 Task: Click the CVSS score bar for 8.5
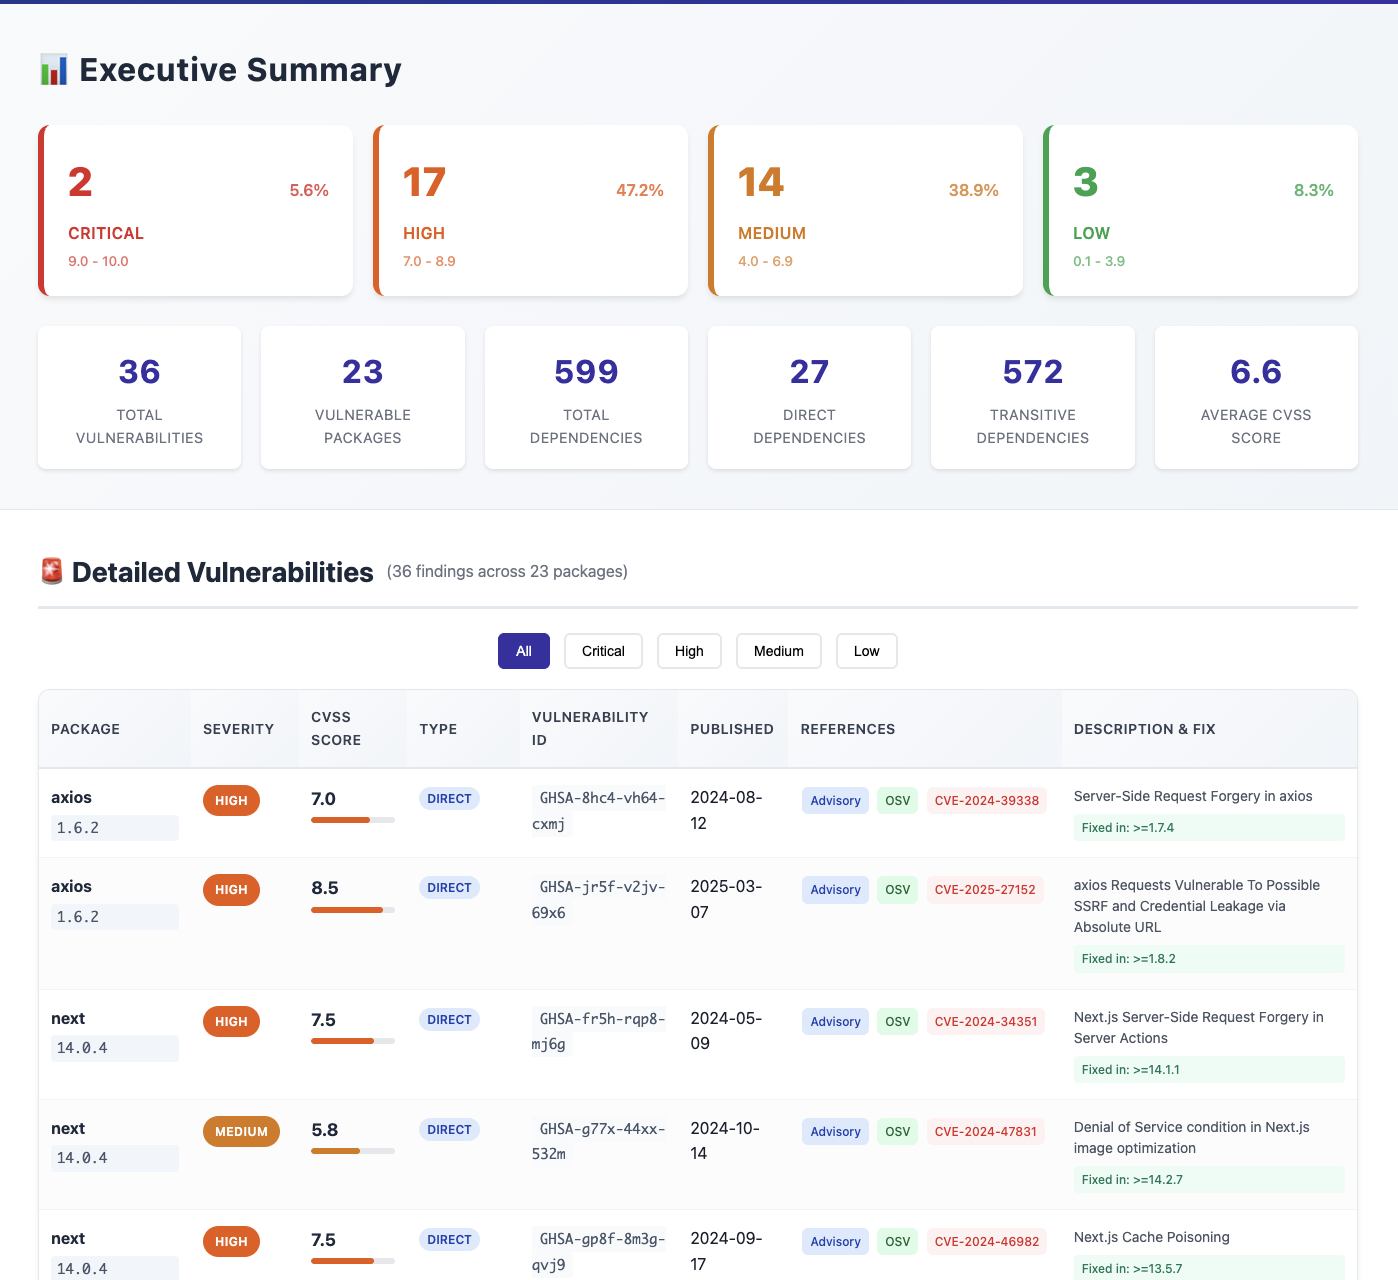(x=352, y=910)
